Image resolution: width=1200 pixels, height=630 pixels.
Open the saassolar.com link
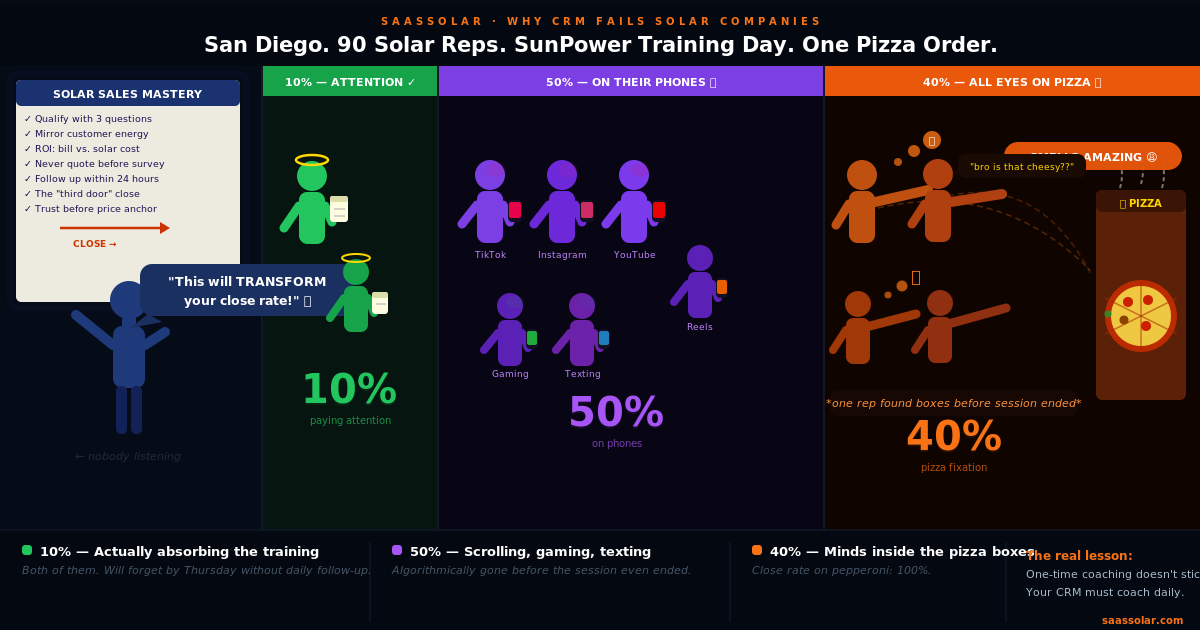click(x=1142, y=620)
